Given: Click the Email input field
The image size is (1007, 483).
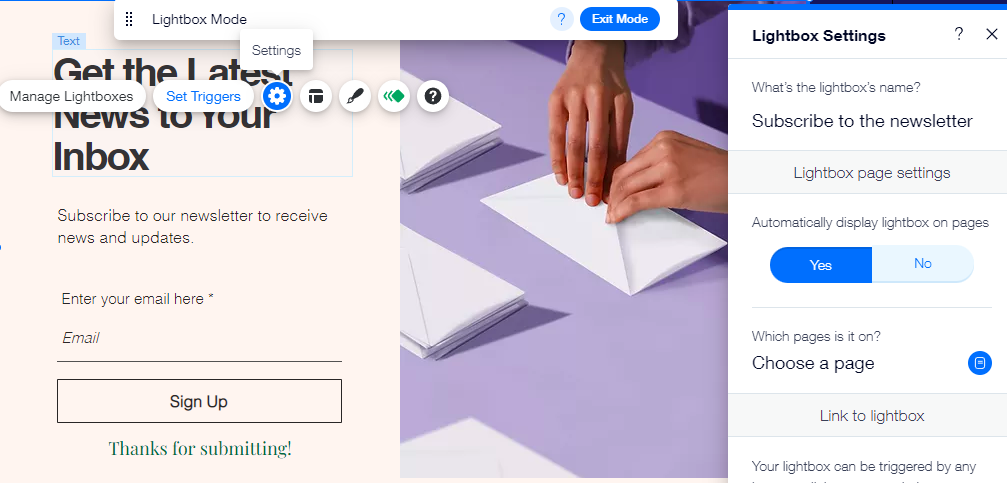Looking at the screenshot, I should [199, 338].
